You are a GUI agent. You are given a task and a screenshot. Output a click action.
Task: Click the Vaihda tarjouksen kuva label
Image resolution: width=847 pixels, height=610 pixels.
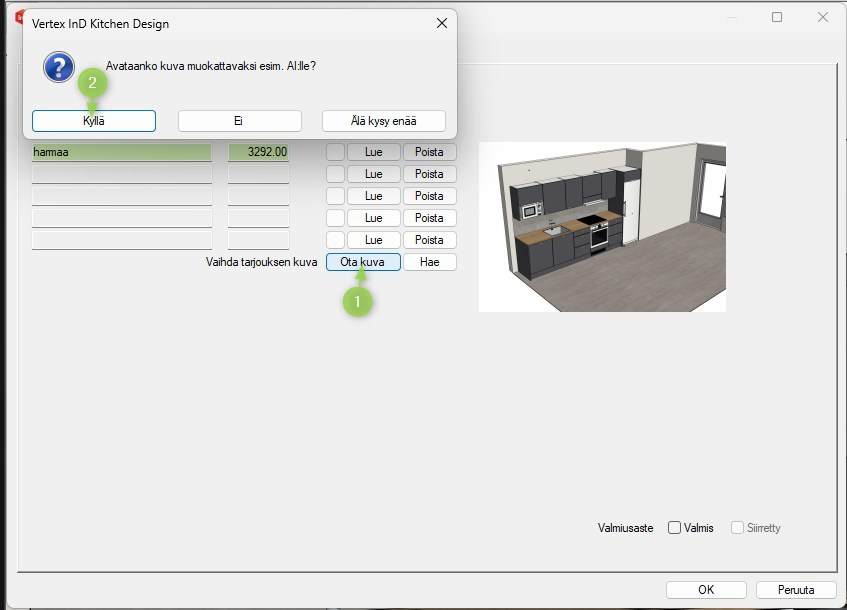click(x=261, y=262)
